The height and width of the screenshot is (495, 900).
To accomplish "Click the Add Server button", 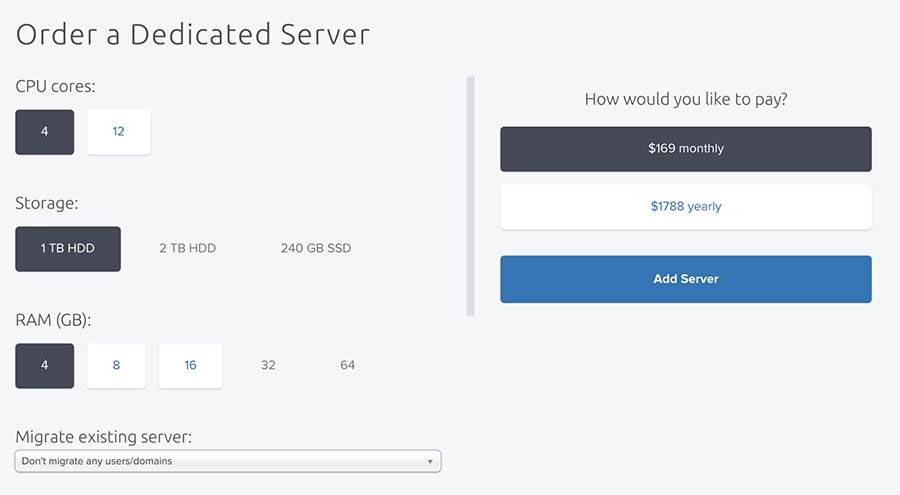I will point(686,279).
